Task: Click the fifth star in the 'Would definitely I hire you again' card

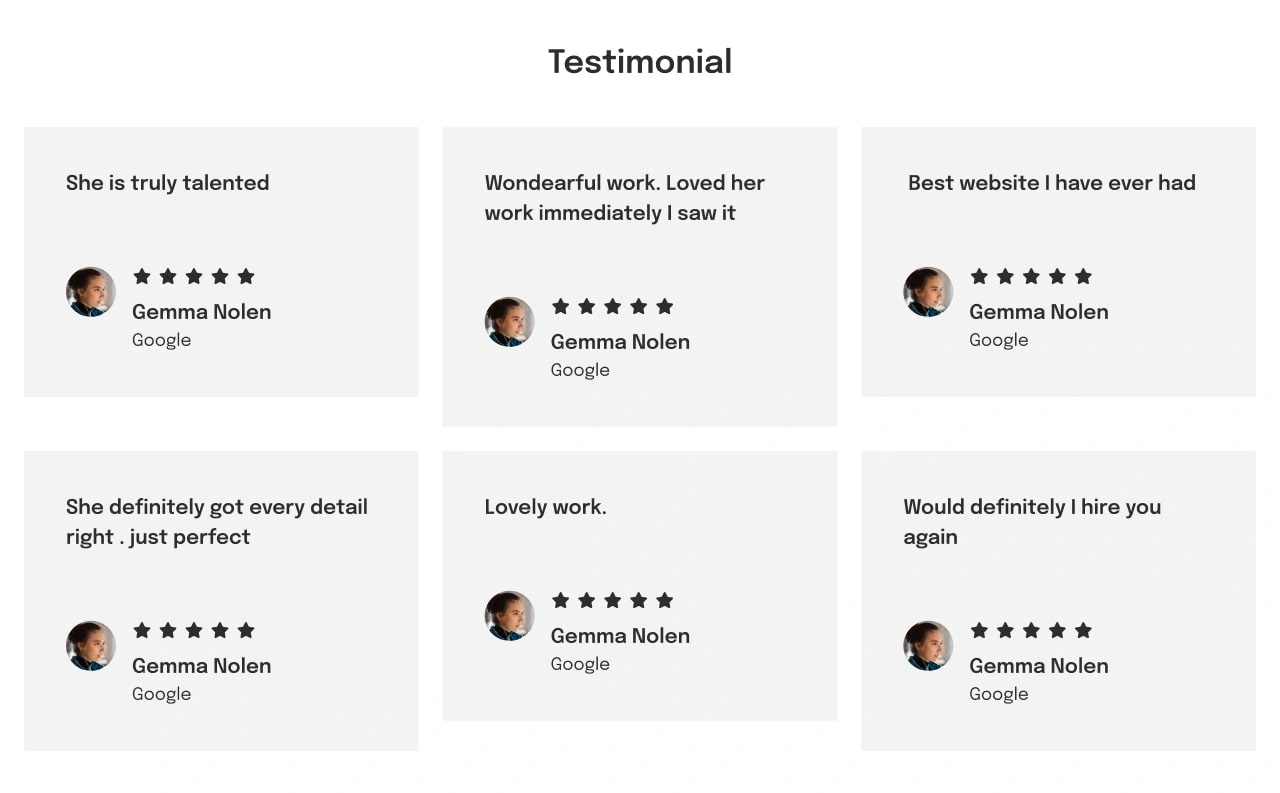Action: tap(1083, 630)
